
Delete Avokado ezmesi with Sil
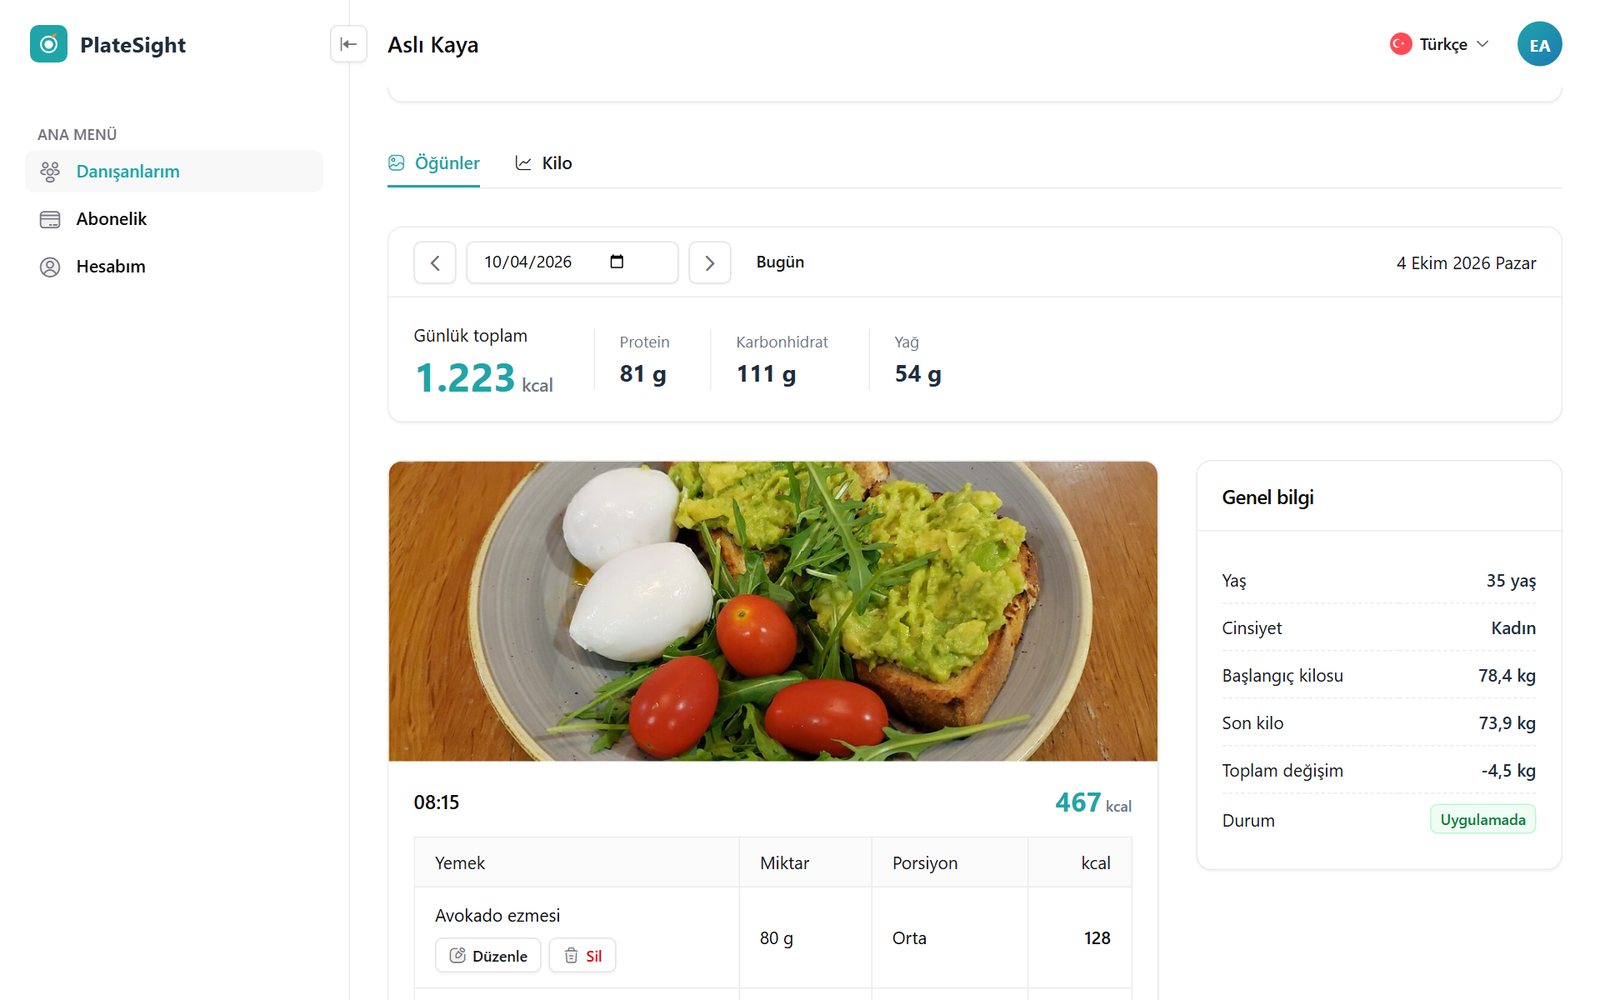pyautogui.click(x=583, y=955)
